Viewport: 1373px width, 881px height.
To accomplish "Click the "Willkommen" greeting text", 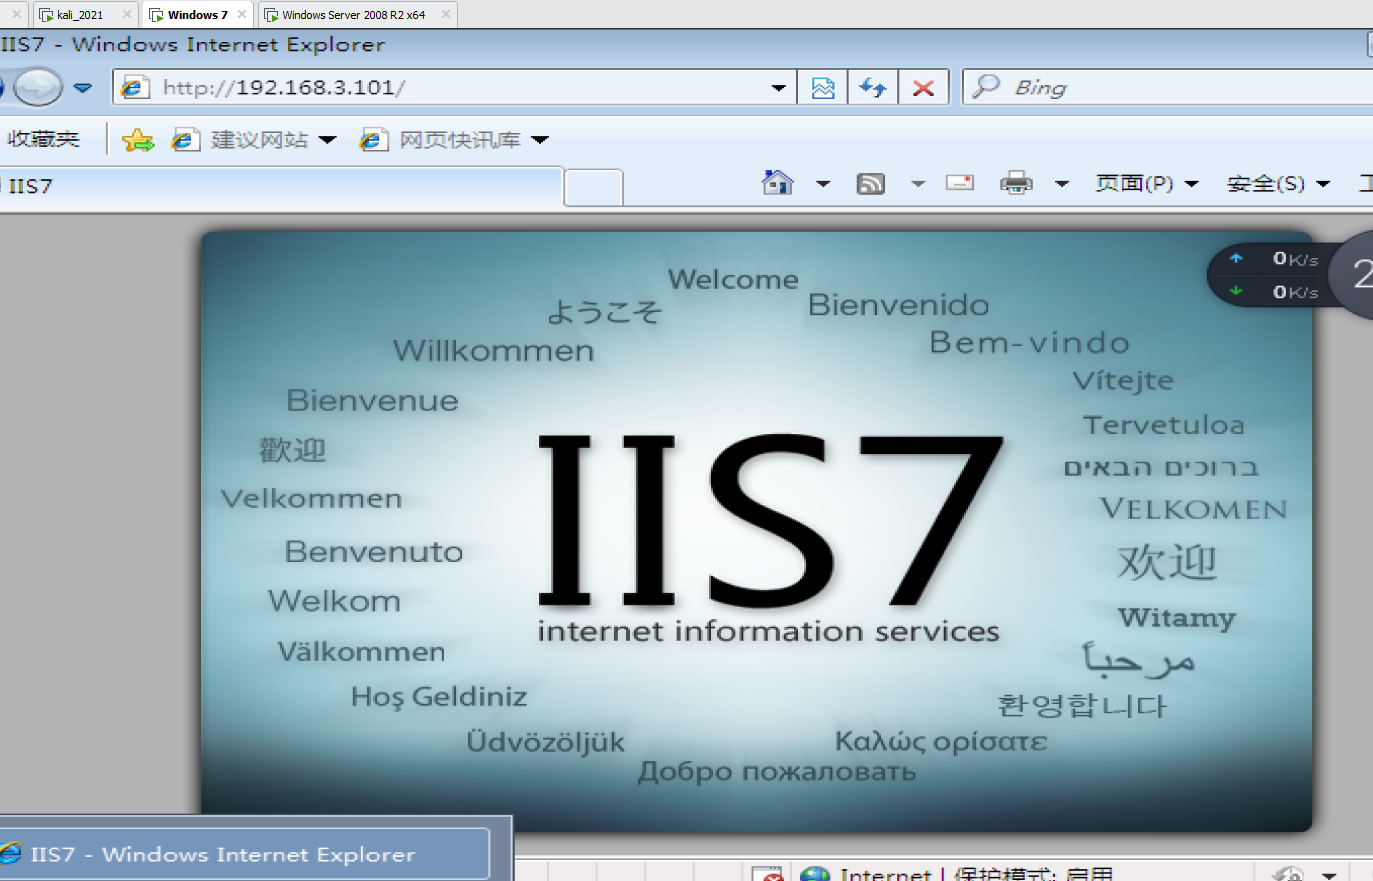I will click(493, 351).
